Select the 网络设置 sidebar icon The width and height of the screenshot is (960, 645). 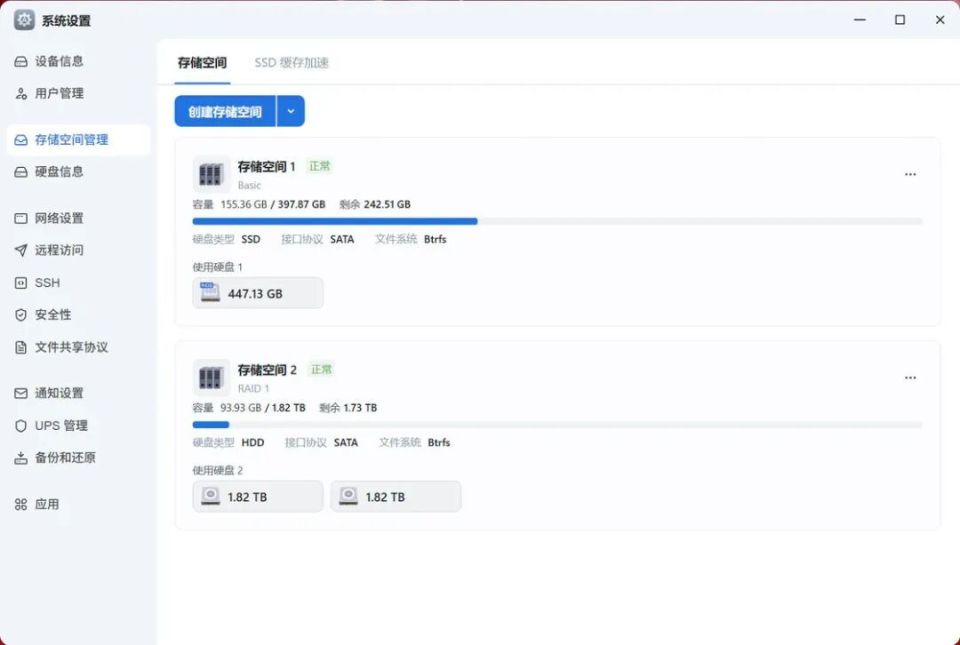coord(20,218)
